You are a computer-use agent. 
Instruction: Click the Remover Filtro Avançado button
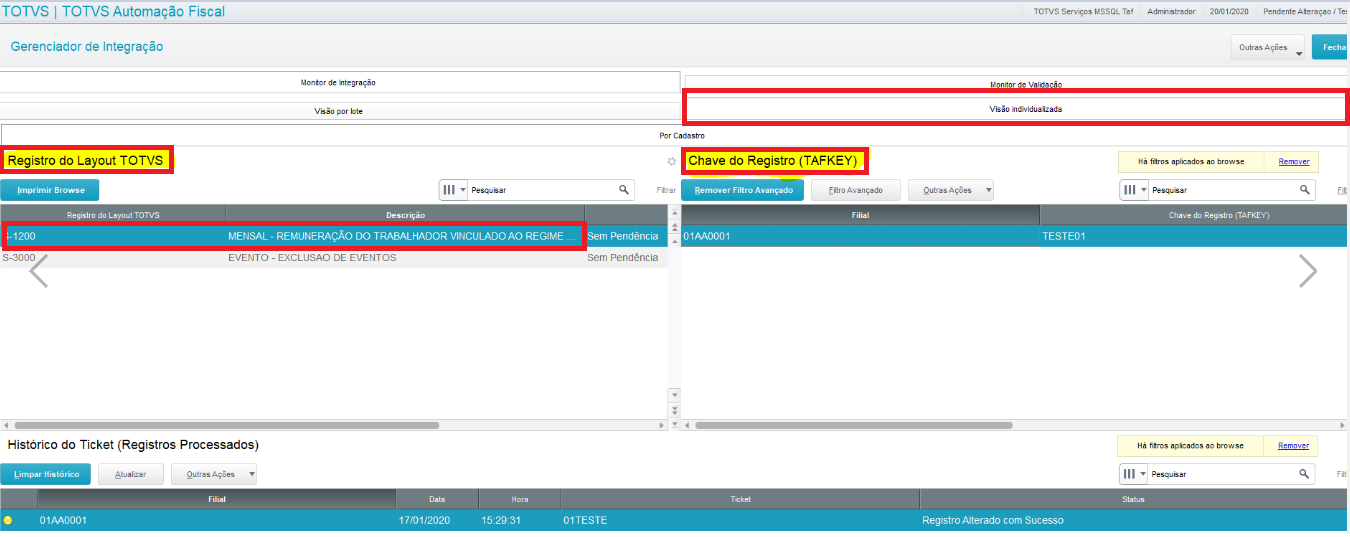(x=743, y=190)
